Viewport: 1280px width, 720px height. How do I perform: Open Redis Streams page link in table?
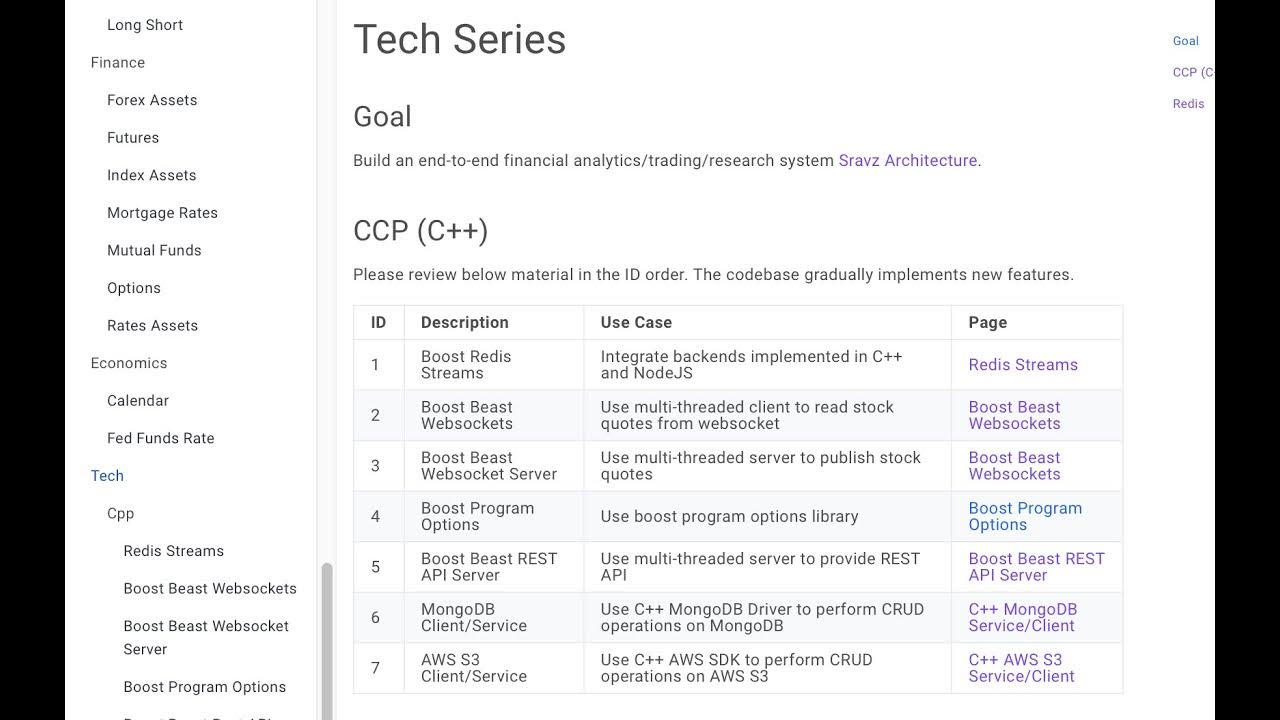(x=1022, y=365)
